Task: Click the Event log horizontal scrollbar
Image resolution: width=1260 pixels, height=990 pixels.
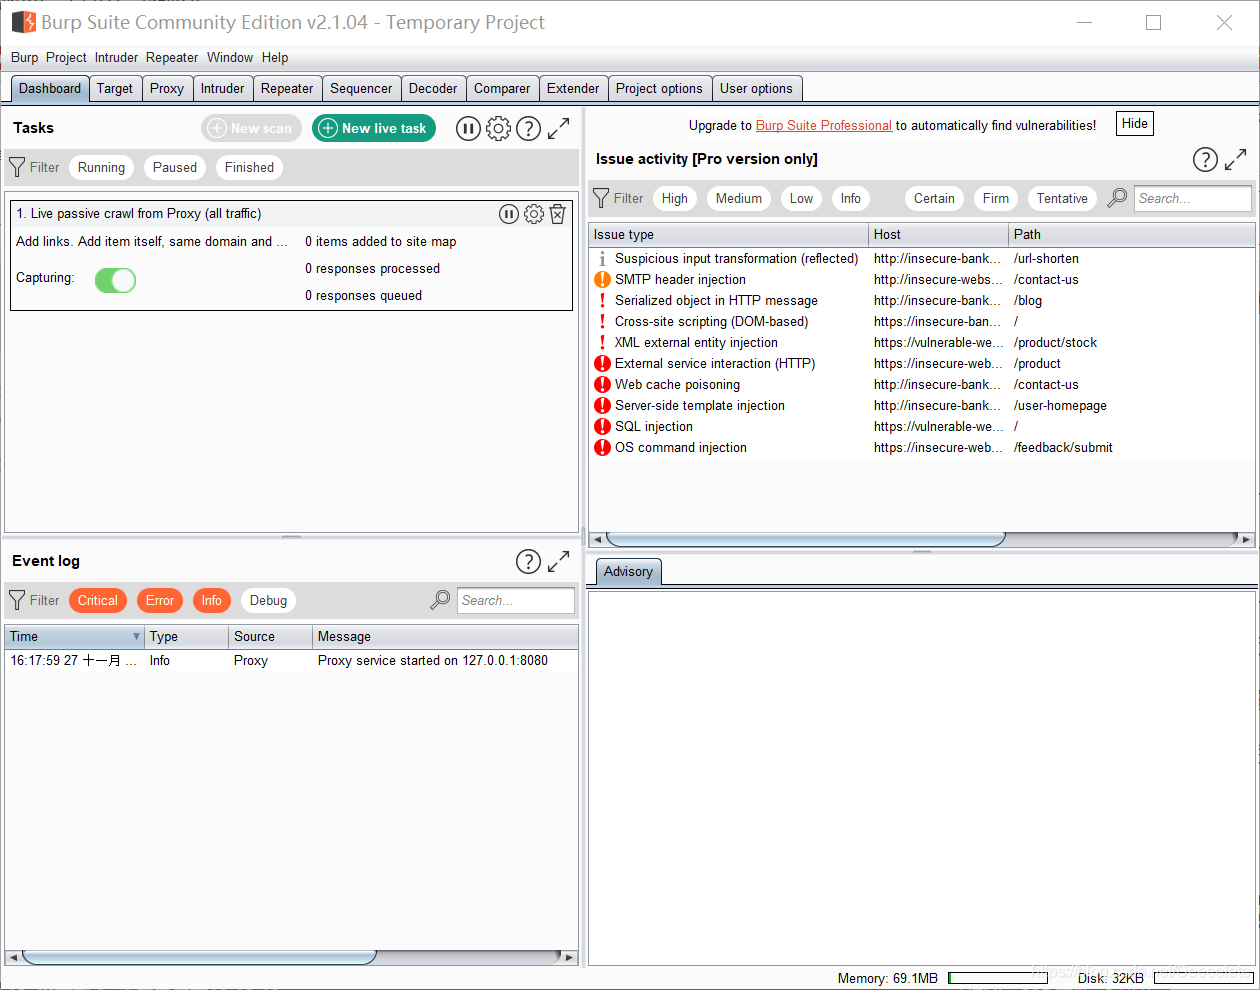Action: (199, 957)
